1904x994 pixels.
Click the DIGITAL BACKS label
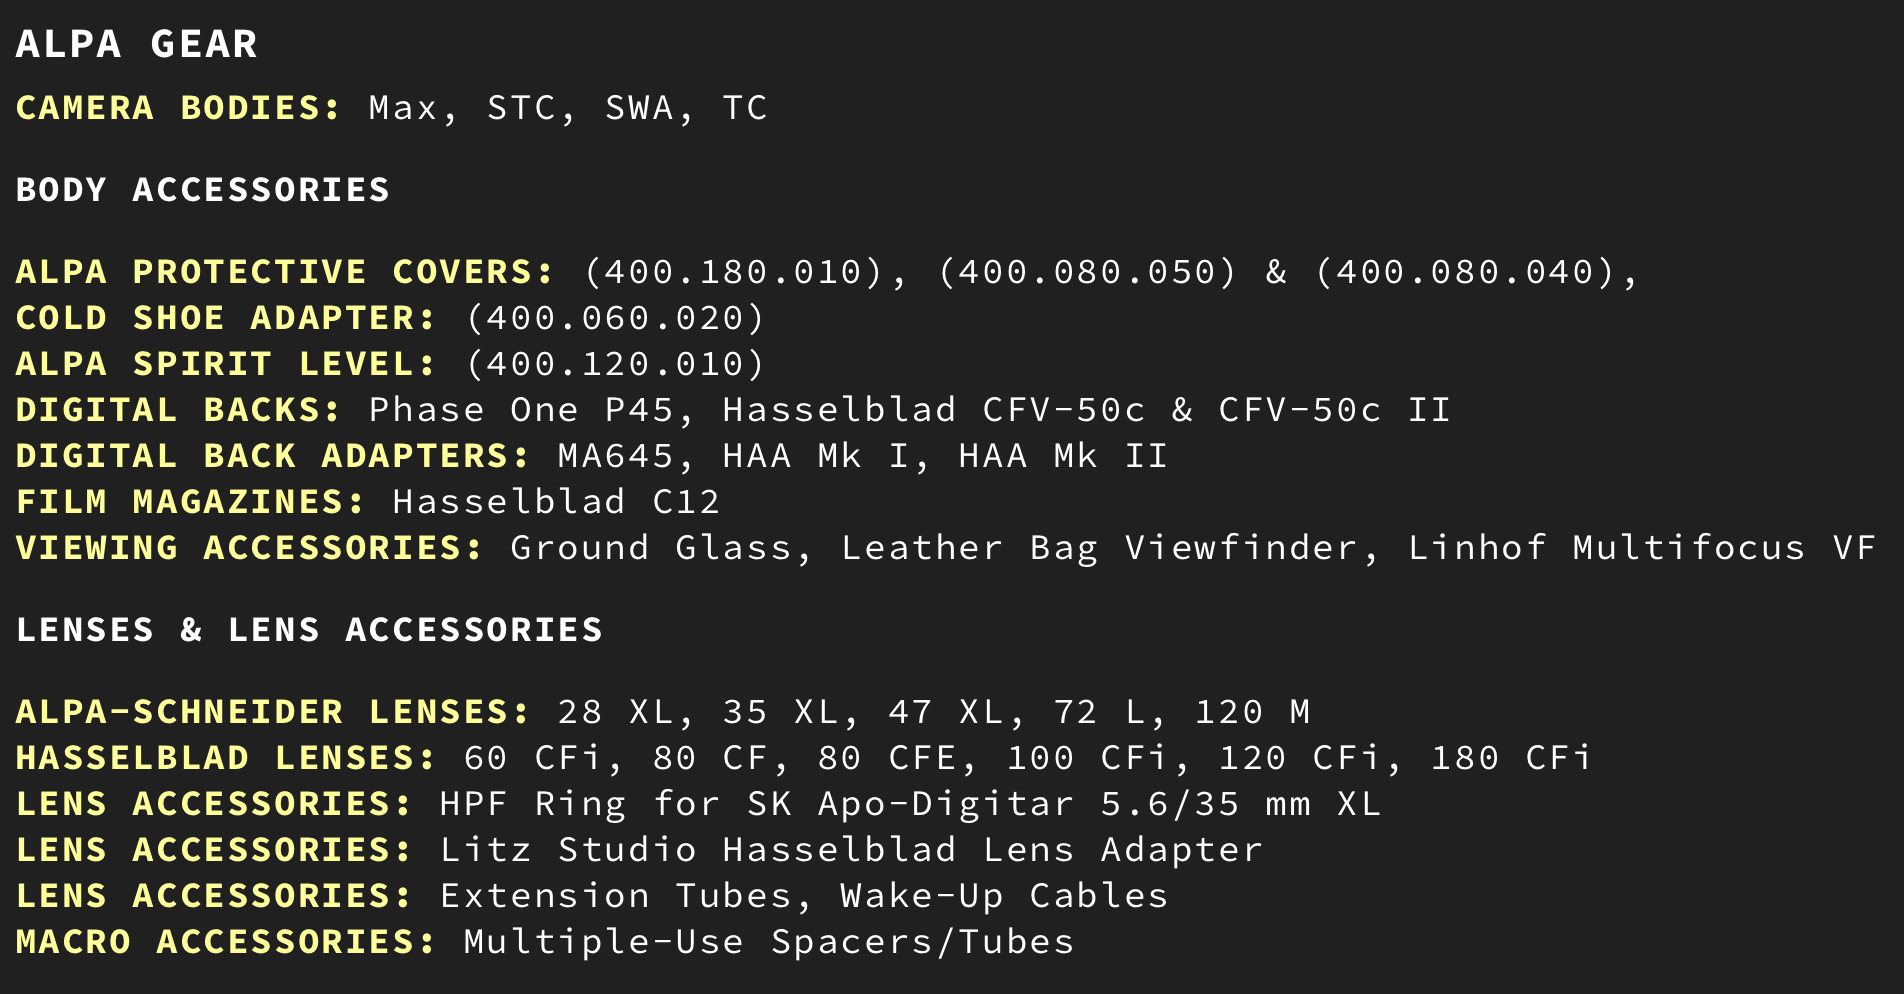pos(179,410)
